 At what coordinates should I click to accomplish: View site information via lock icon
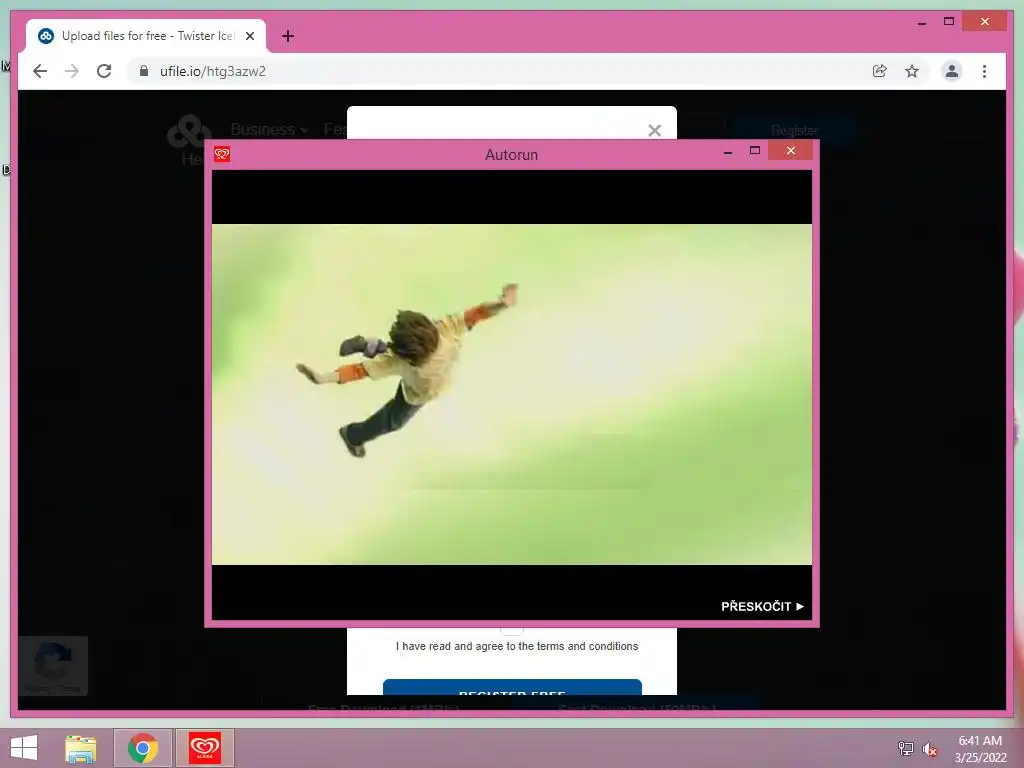point(144,71)
